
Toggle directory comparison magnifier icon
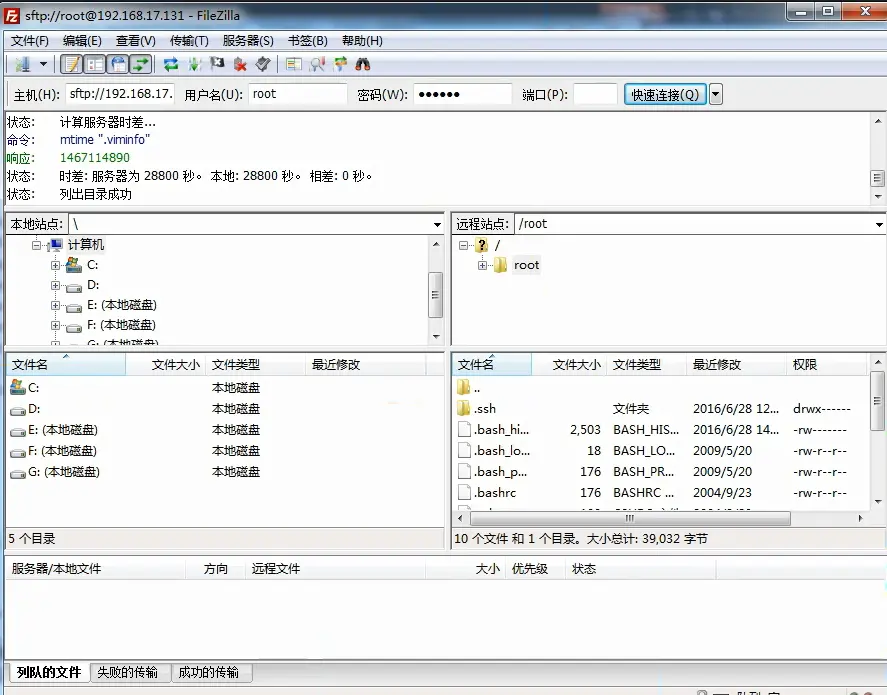click(x=317, y=64)
